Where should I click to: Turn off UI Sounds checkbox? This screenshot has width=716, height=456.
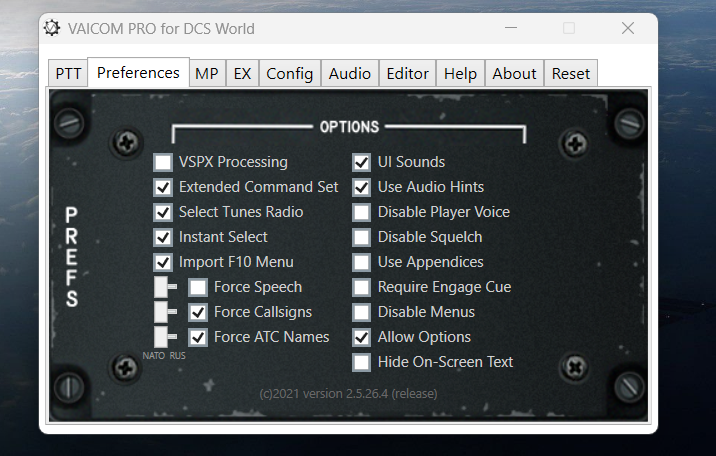click(x=362, y=162)
